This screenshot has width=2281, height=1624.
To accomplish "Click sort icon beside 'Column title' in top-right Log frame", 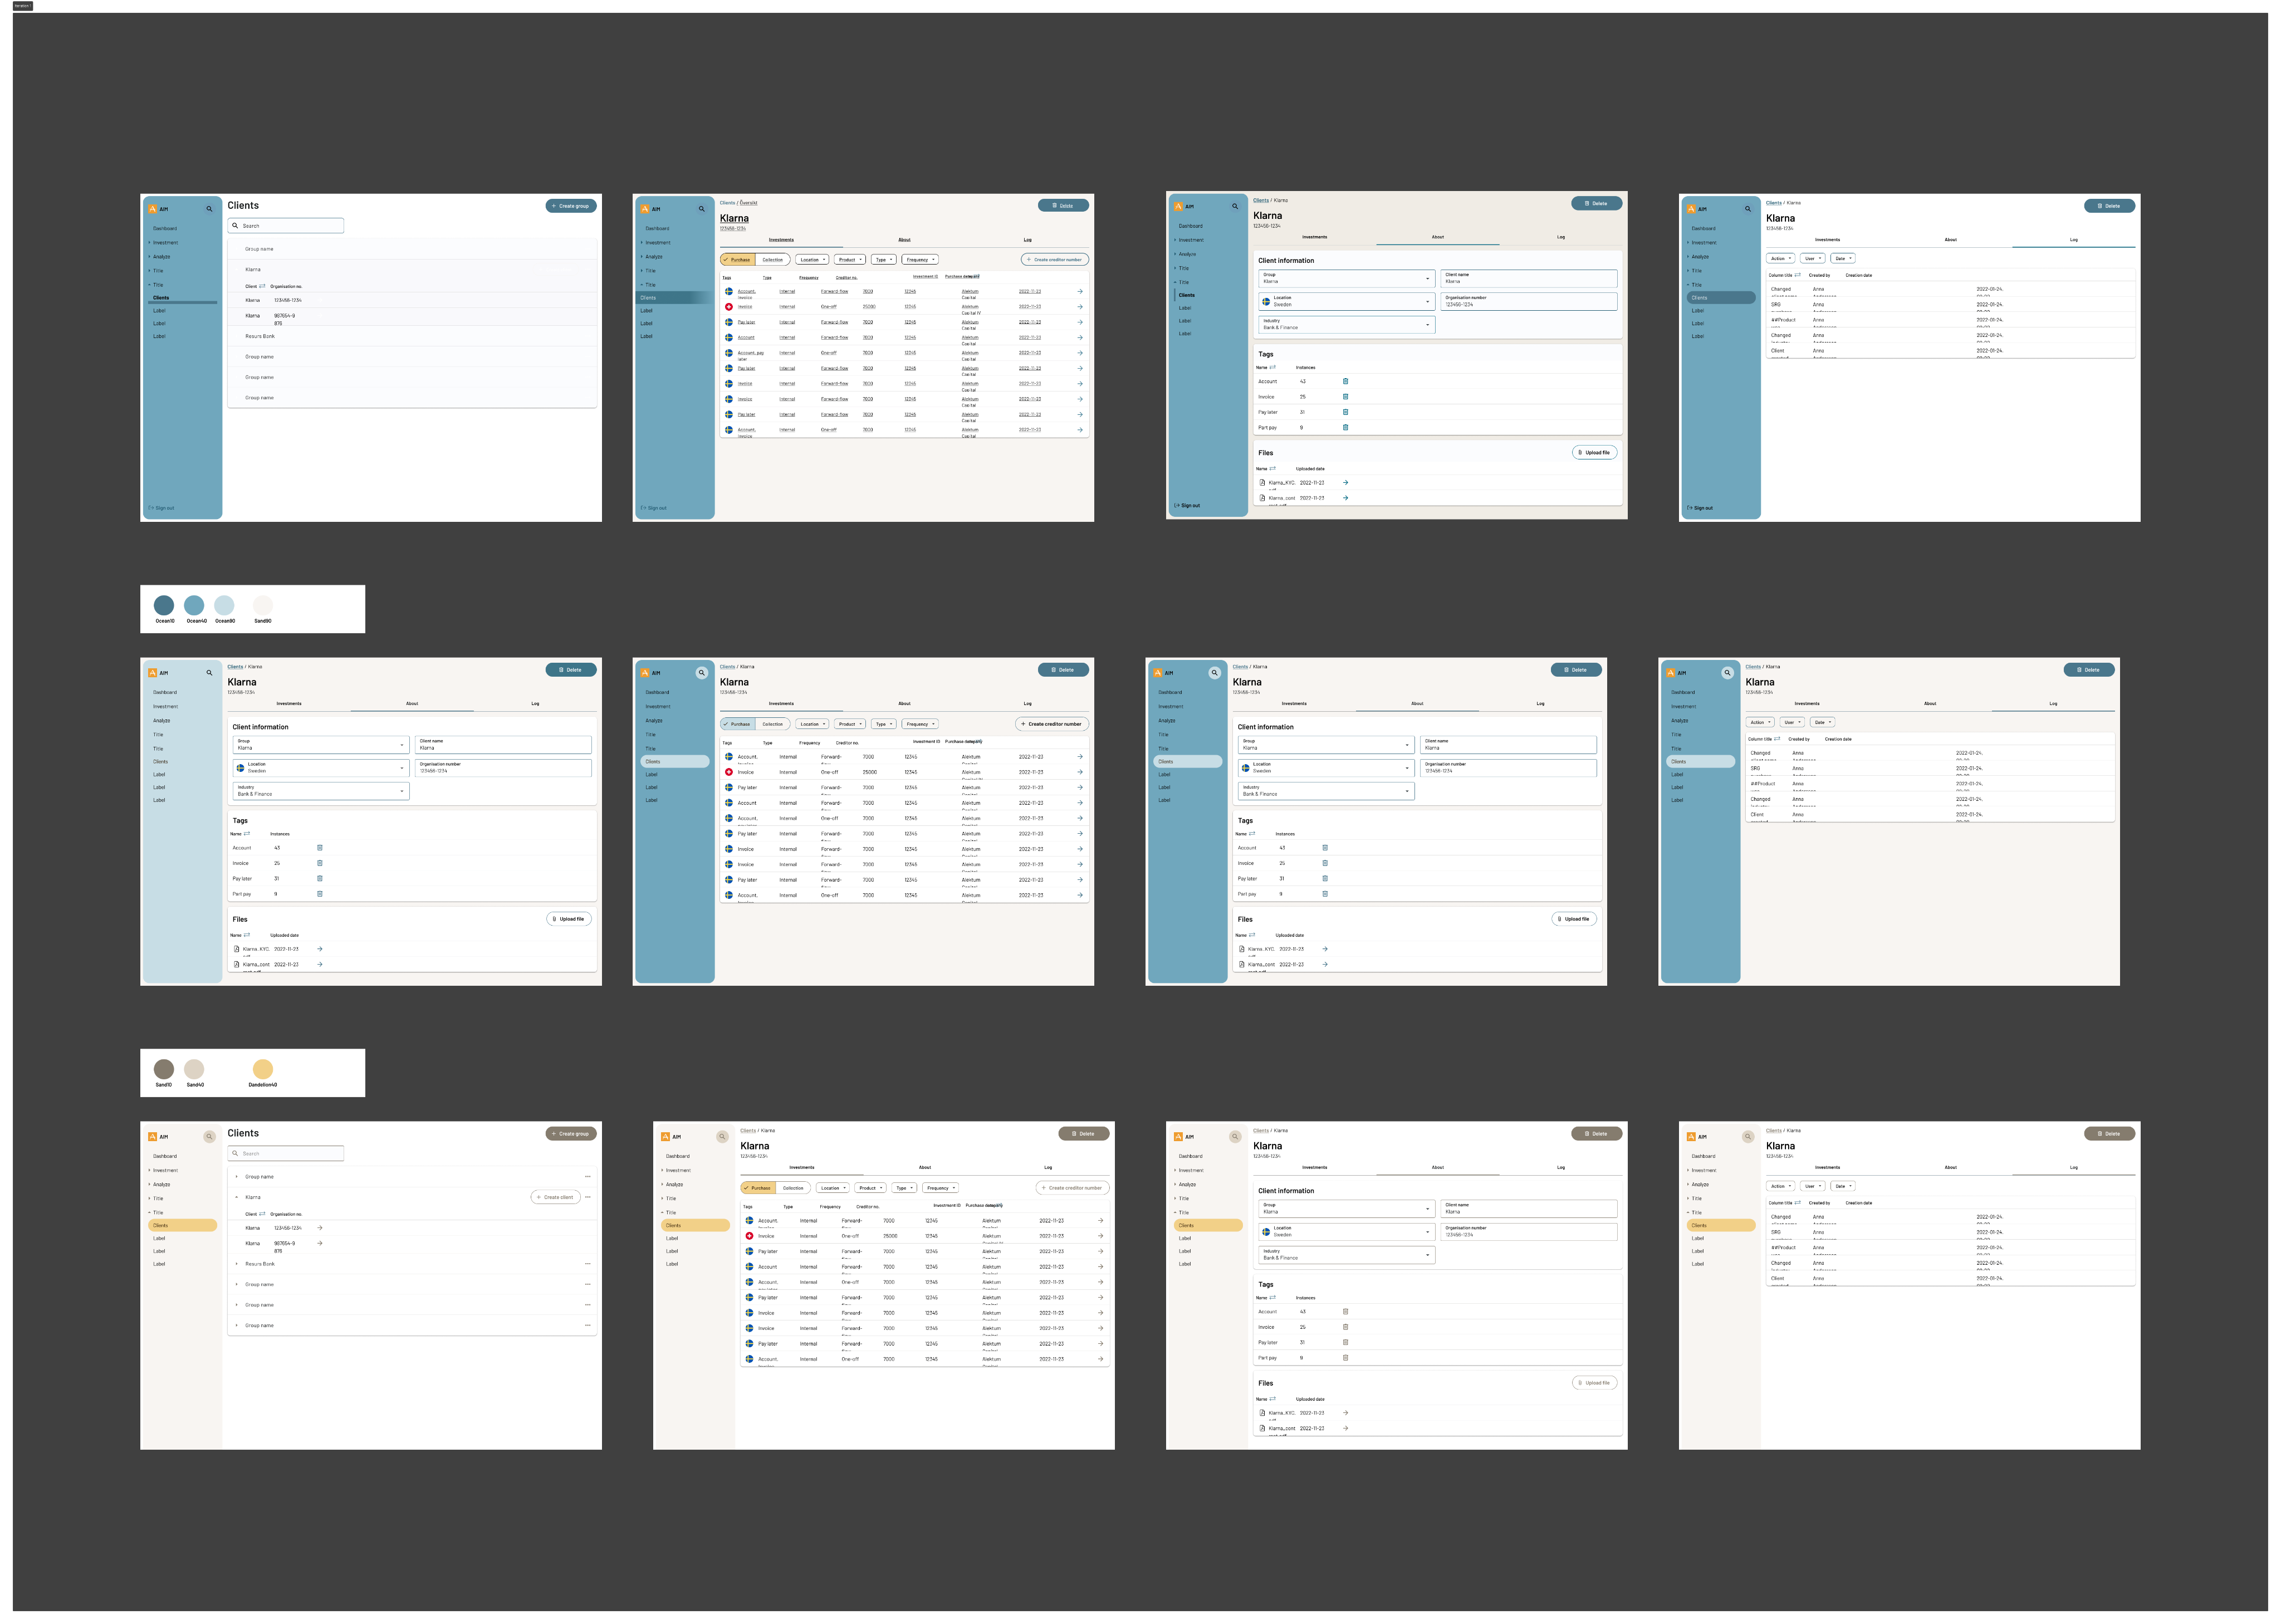I will click(1797, 275).
